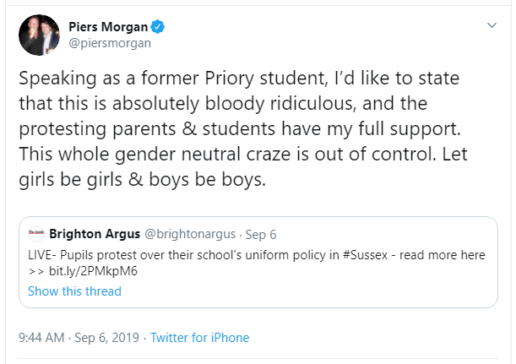Open Piers Morgan's profile picture

coord(39,35)
